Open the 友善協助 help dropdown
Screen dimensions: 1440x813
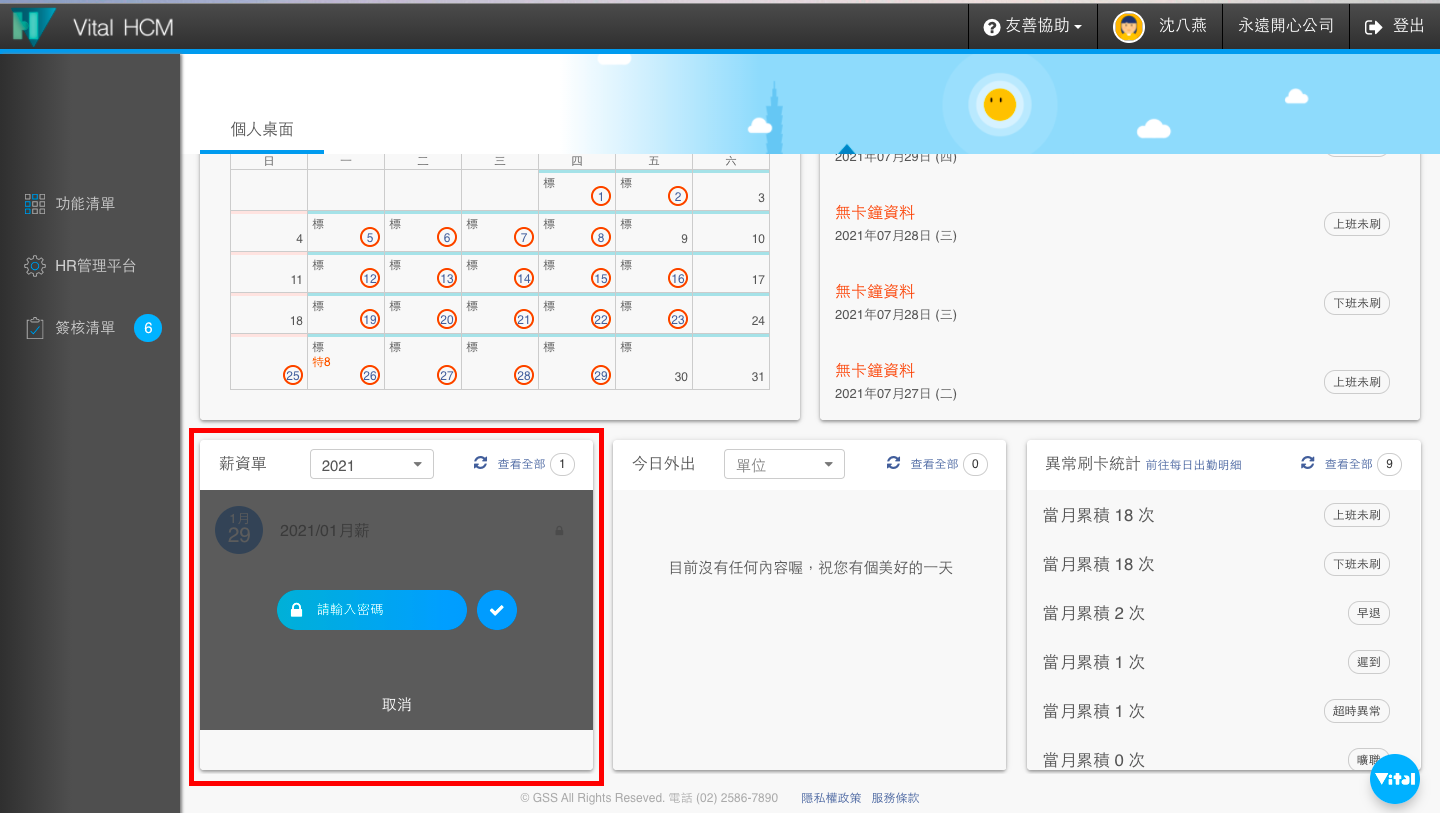(1033, 27)
